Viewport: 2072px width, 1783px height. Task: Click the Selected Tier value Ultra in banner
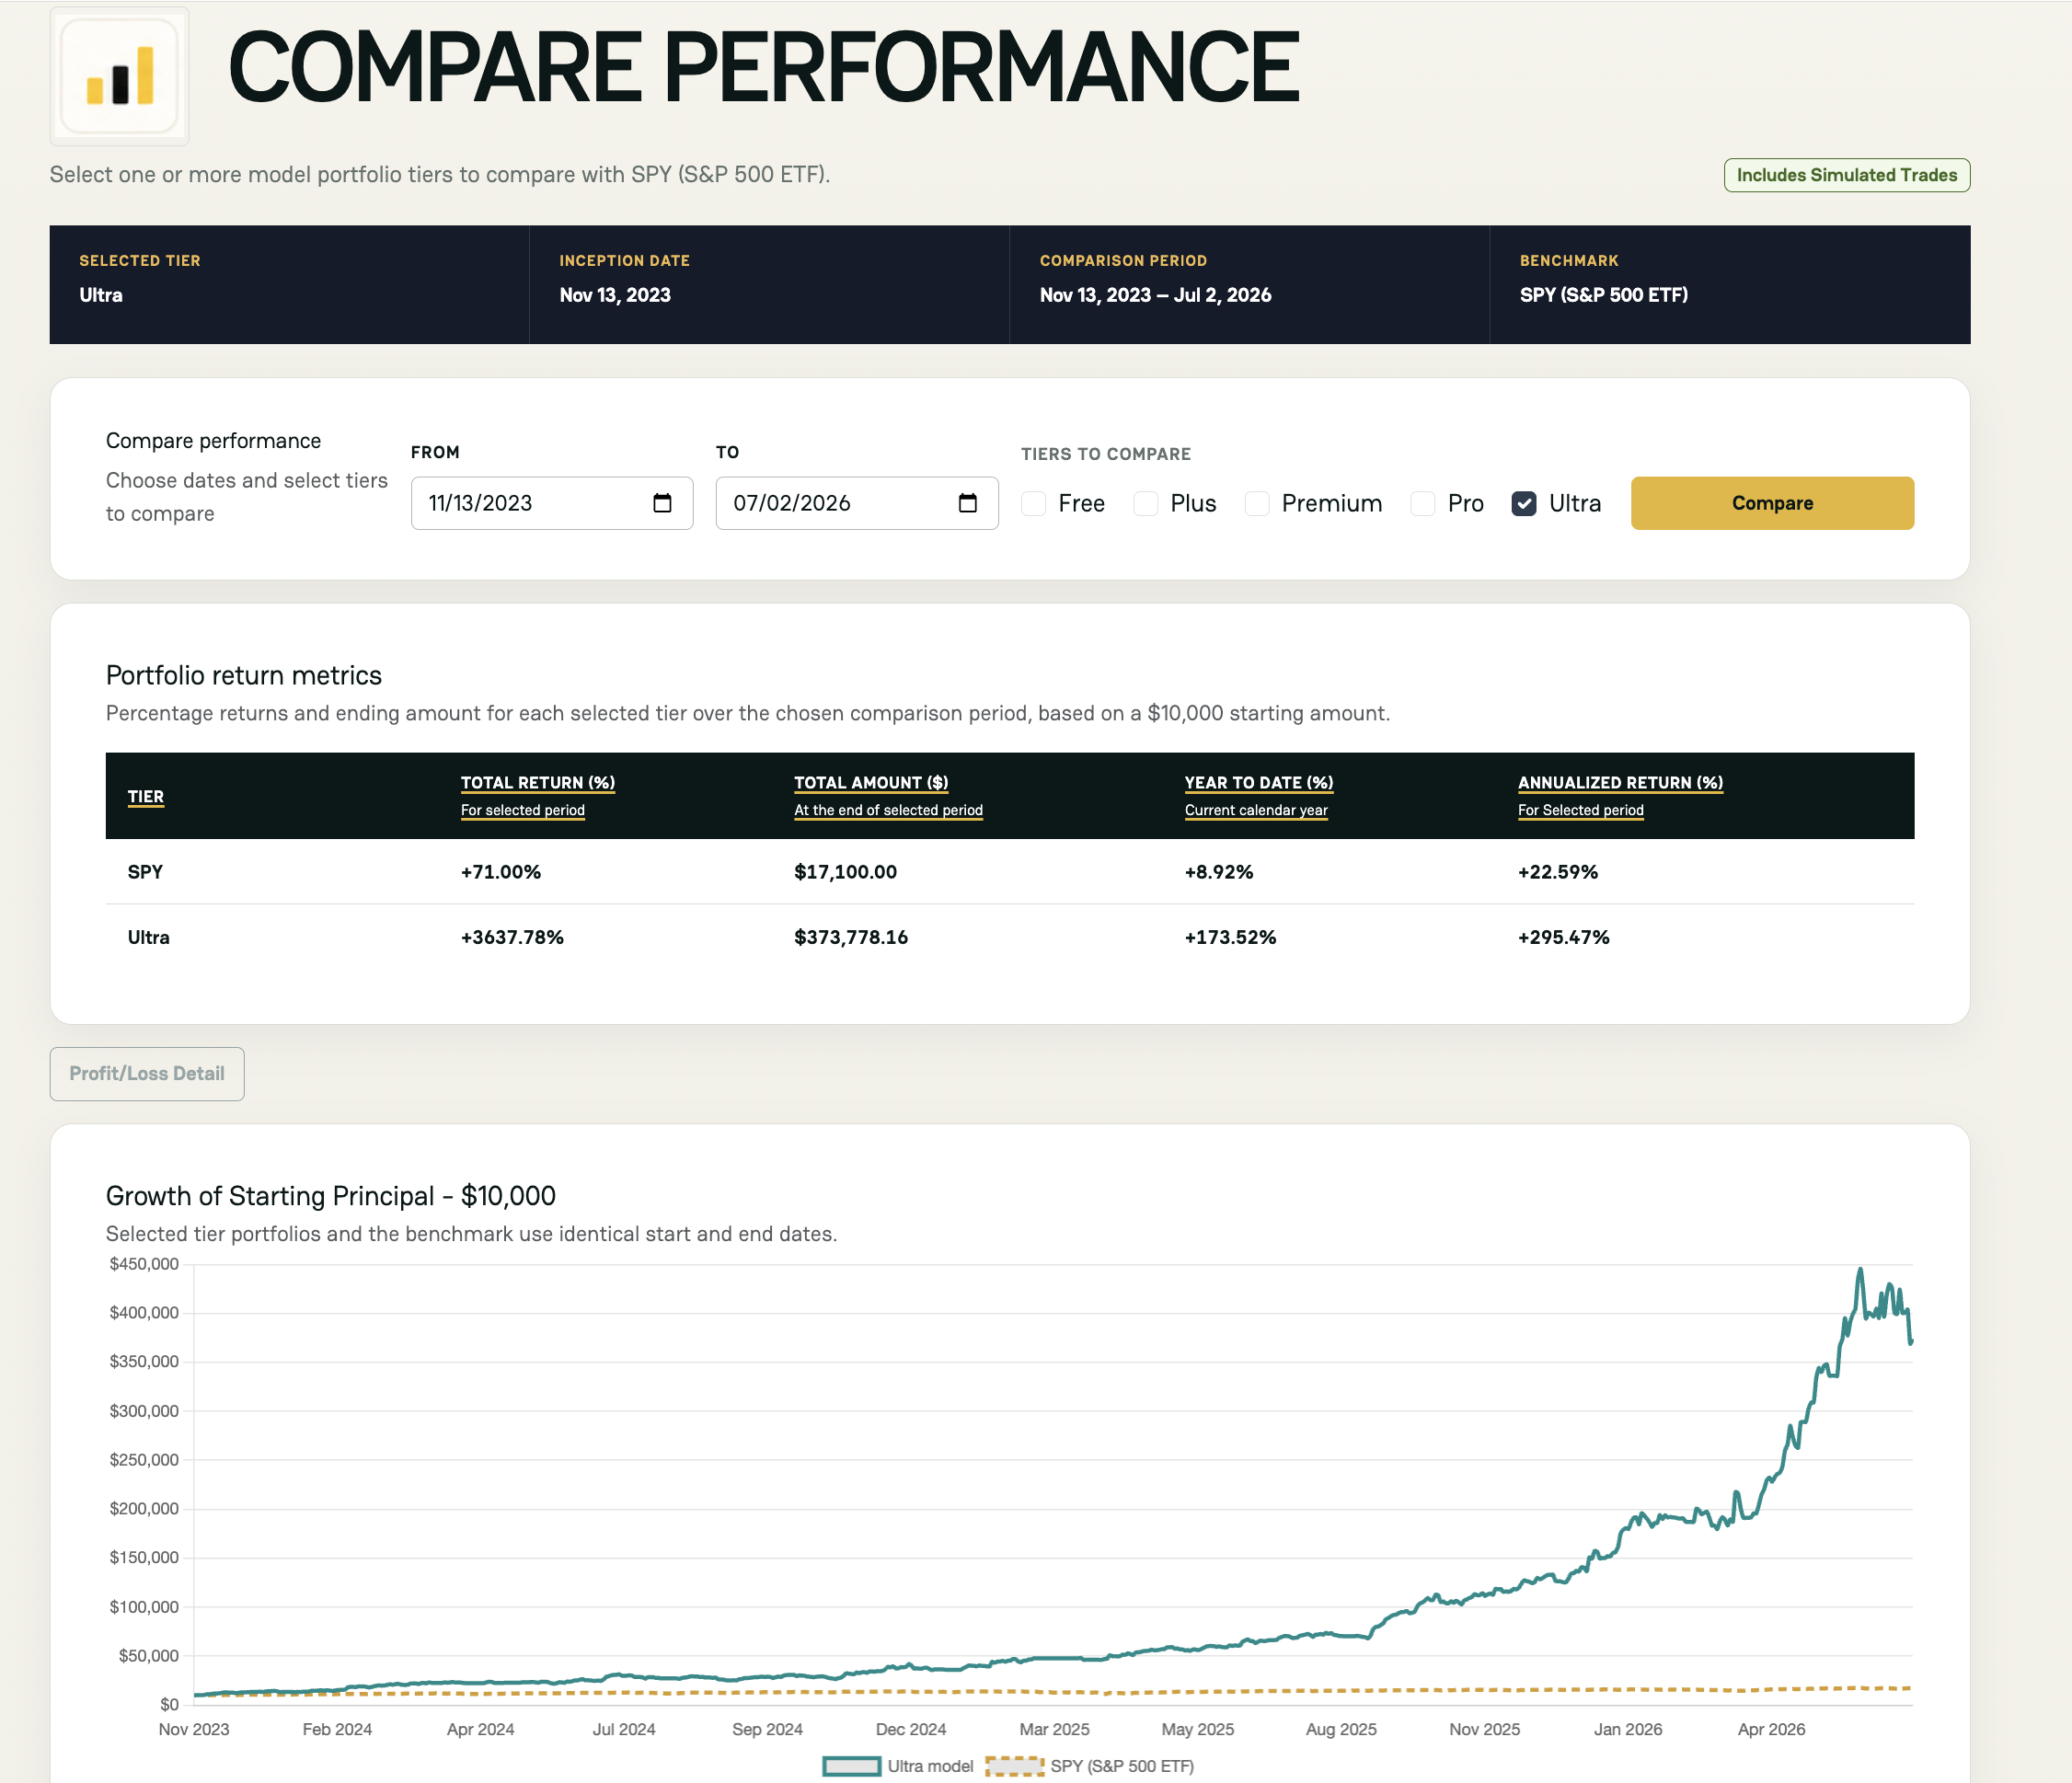101,295
